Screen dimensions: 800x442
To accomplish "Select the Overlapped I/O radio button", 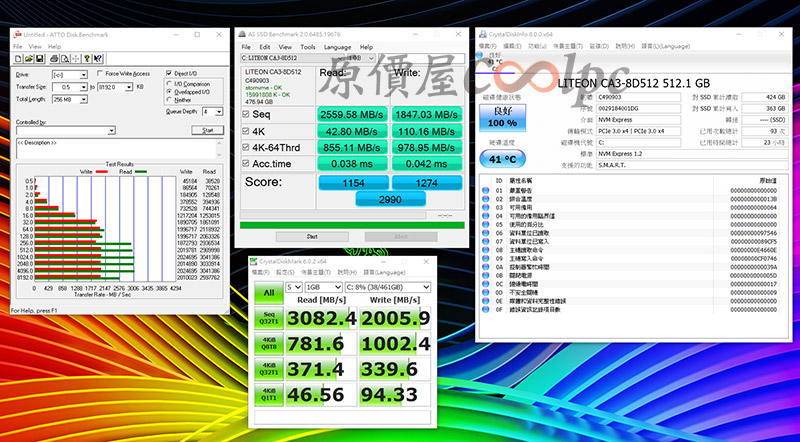I will pos(170,92).
